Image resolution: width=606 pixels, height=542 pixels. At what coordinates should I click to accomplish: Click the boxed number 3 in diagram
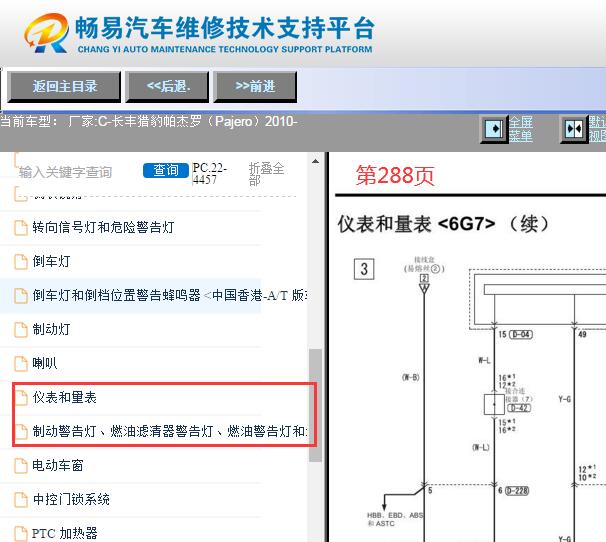point(364,269)
